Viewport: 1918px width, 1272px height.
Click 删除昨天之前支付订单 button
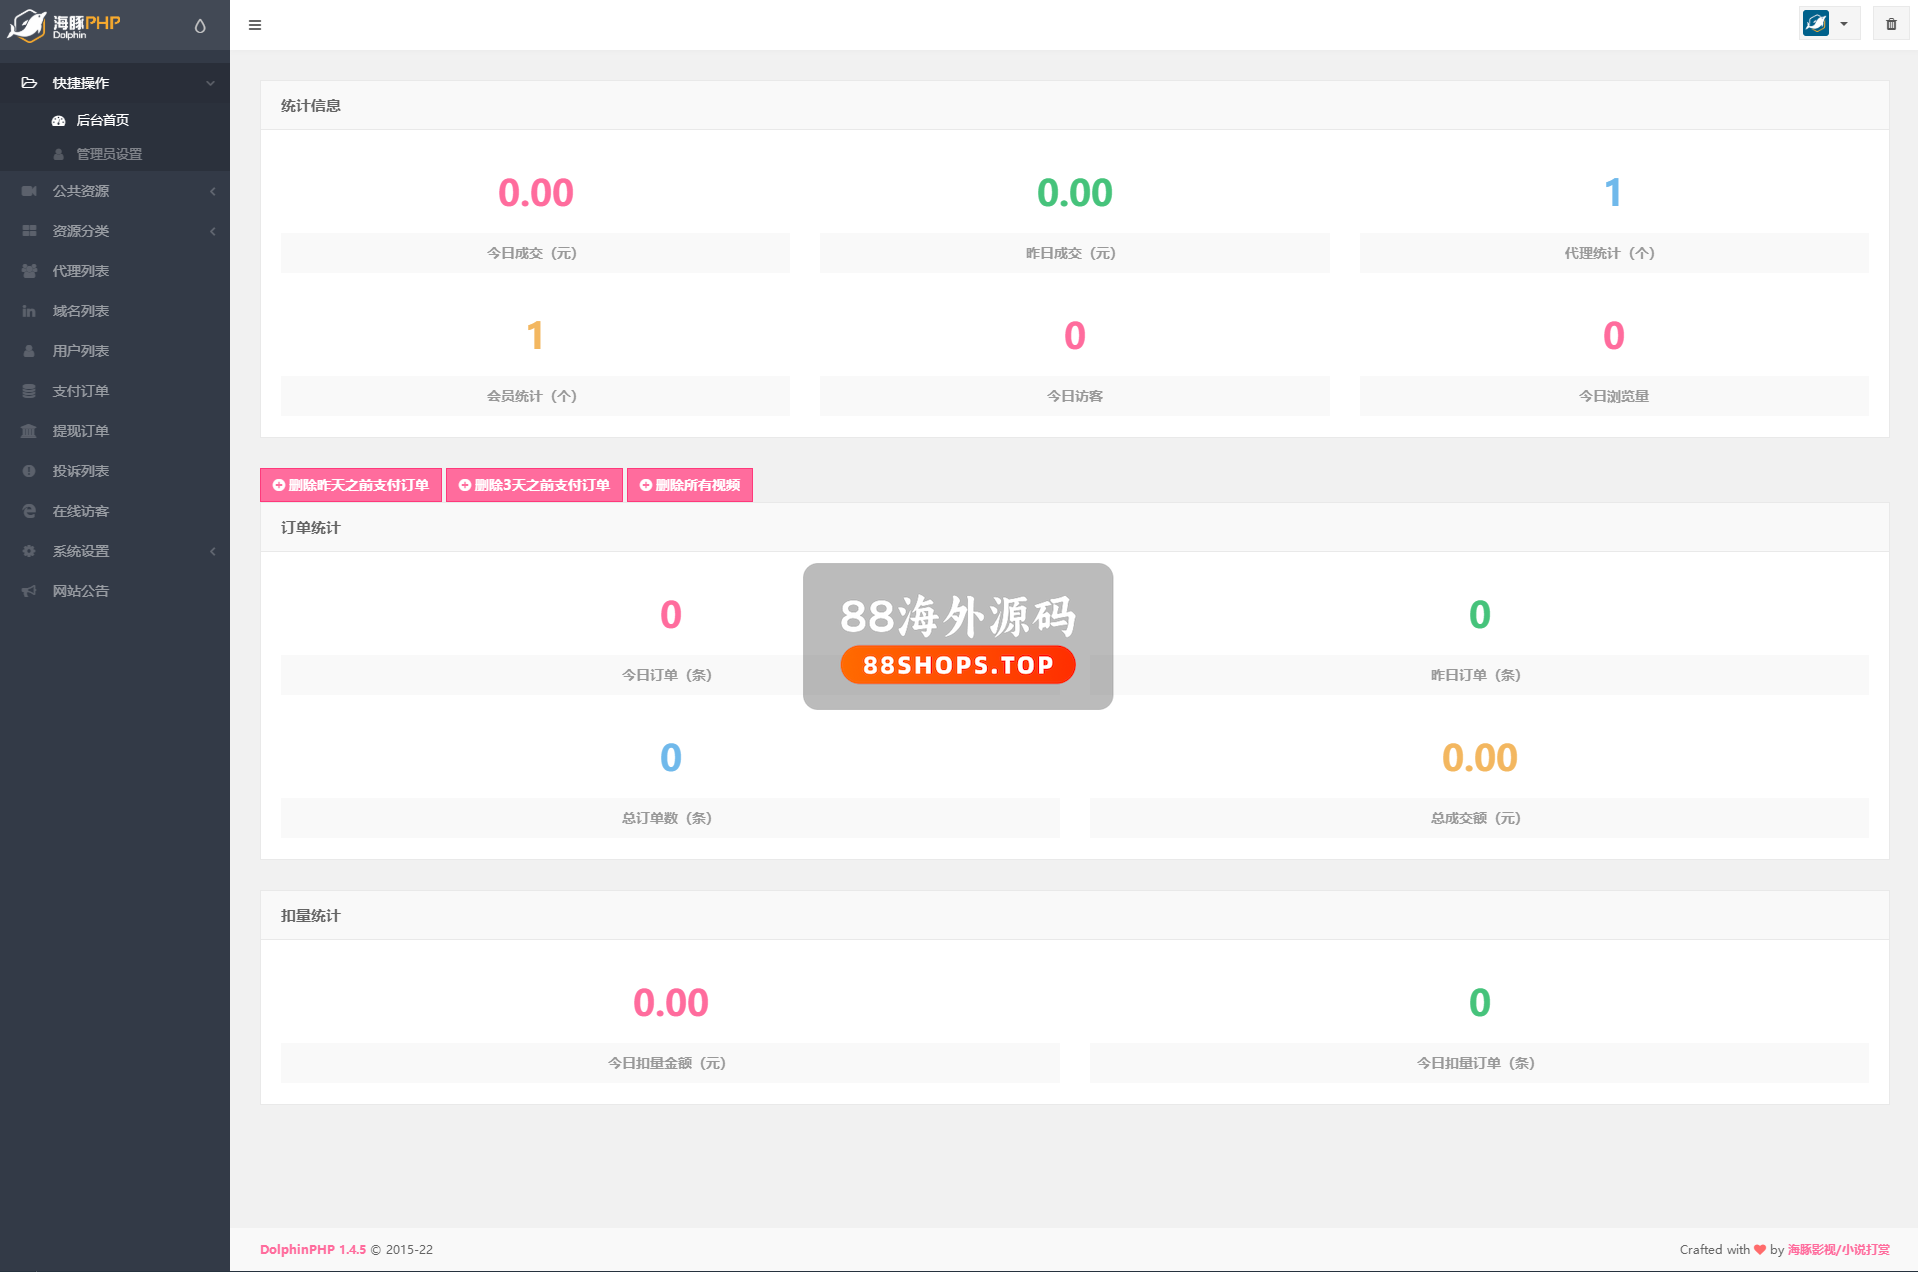[x=351, y=485]
